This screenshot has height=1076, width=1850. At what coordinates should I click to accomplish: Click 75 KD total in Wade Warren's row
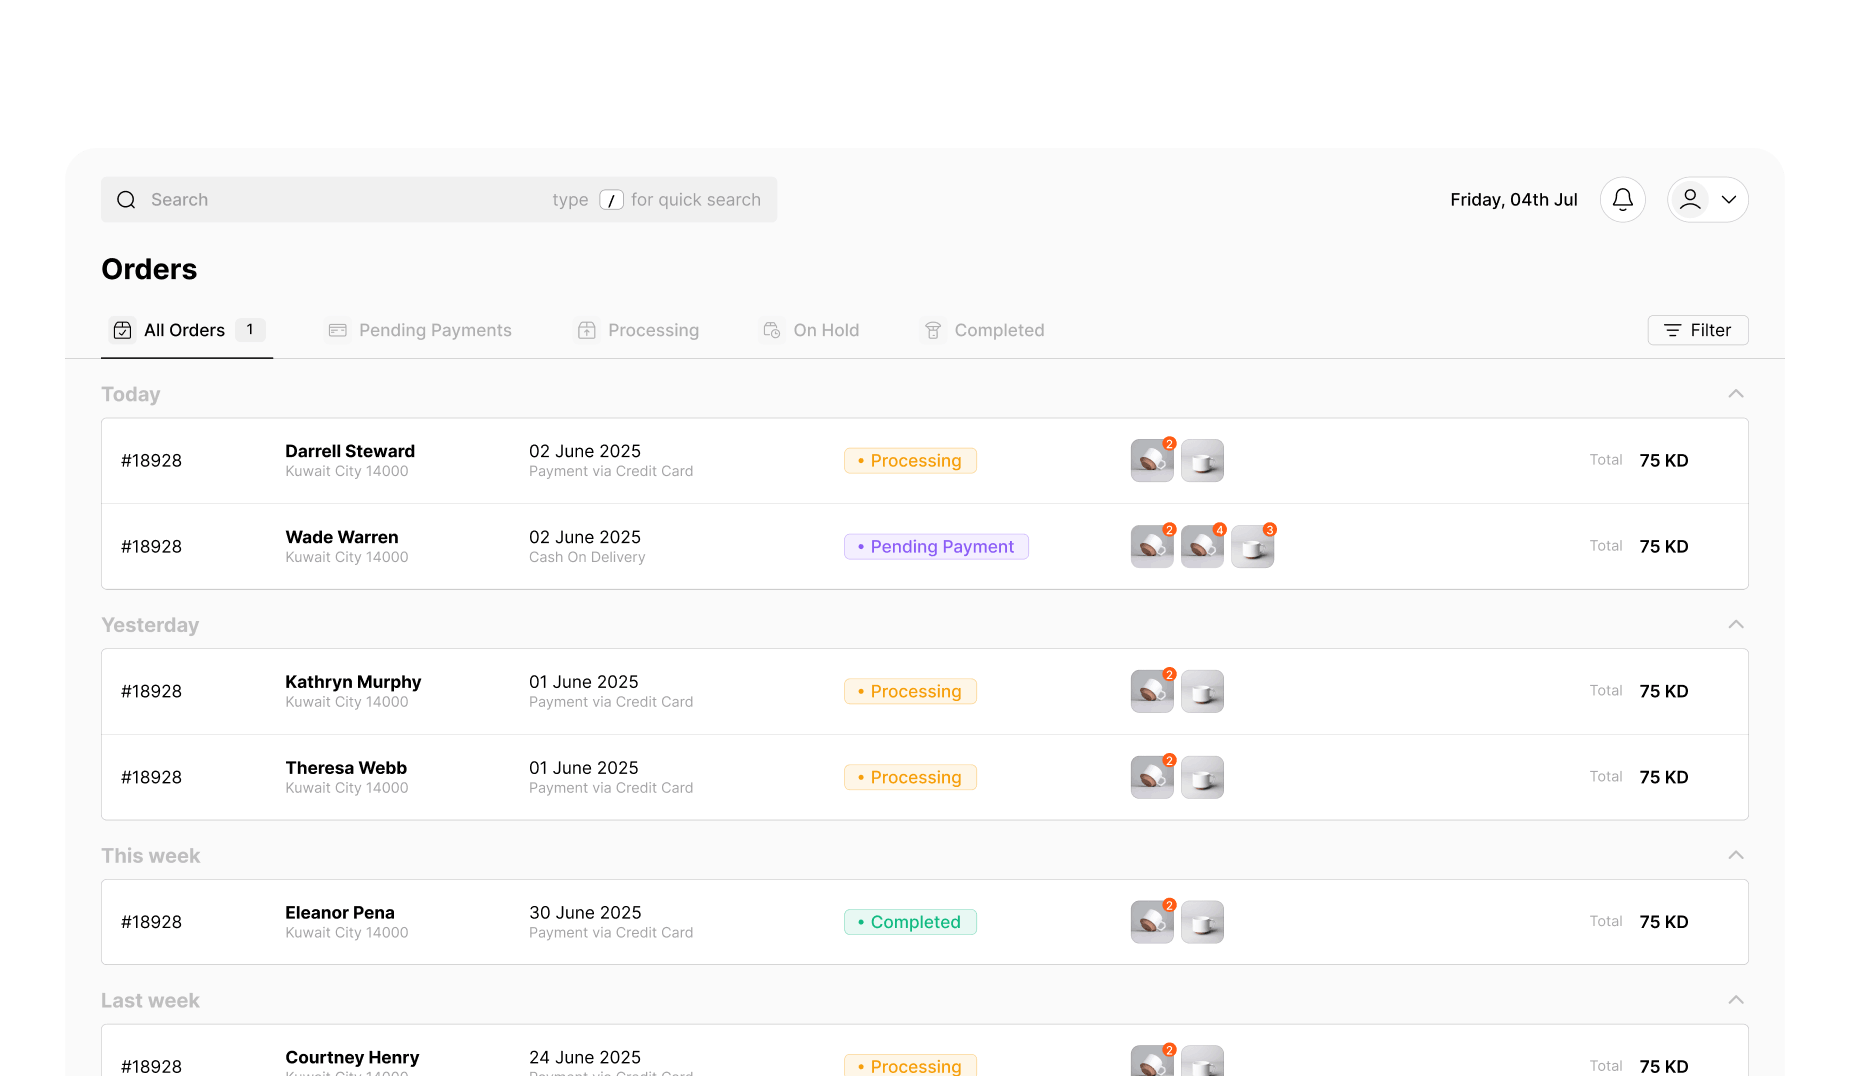point(1664,547)
